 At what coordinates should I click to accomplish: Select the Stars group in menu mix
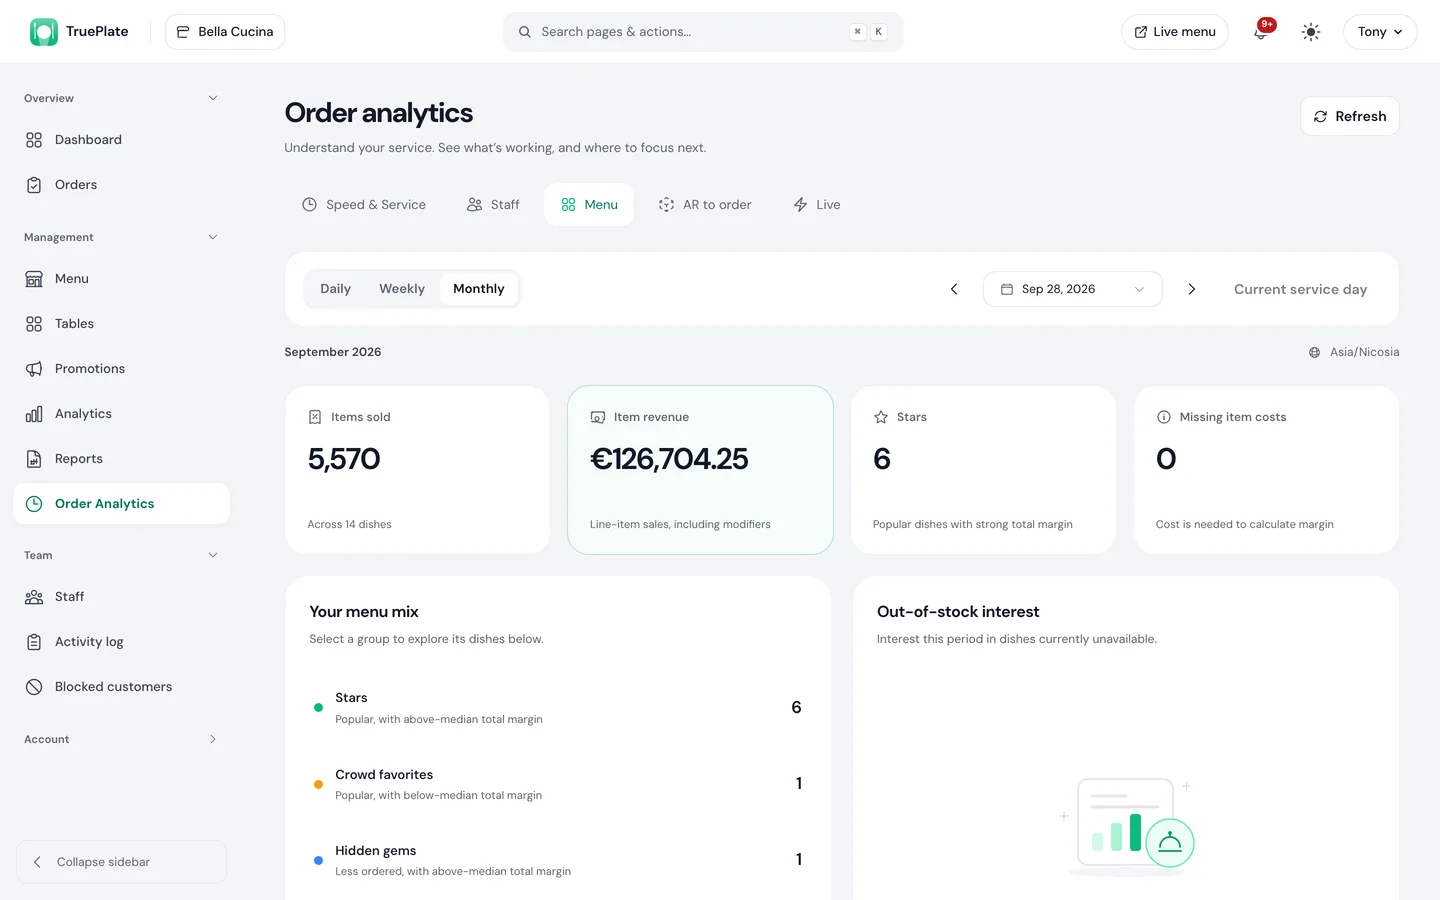pos(558,707)
